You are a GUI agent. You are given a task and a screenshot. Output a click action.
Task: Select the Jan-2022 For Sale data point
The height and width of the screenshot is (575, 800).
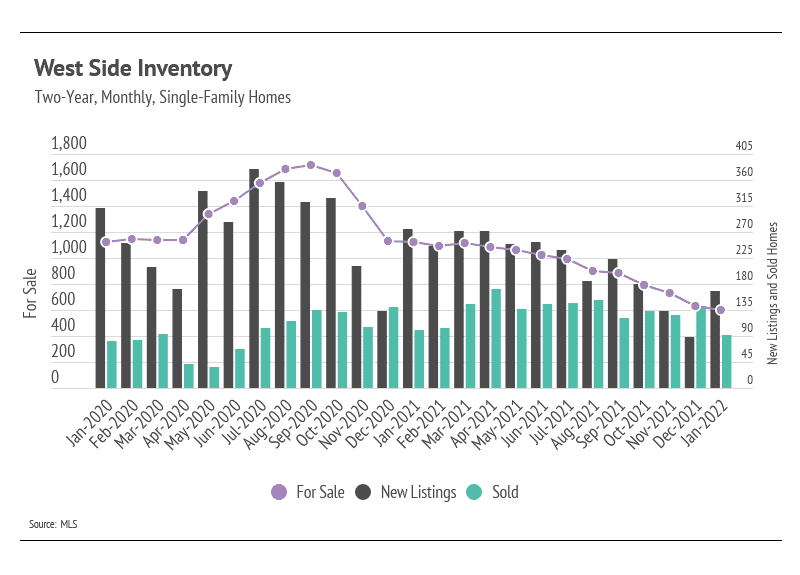tap(721, 310)
